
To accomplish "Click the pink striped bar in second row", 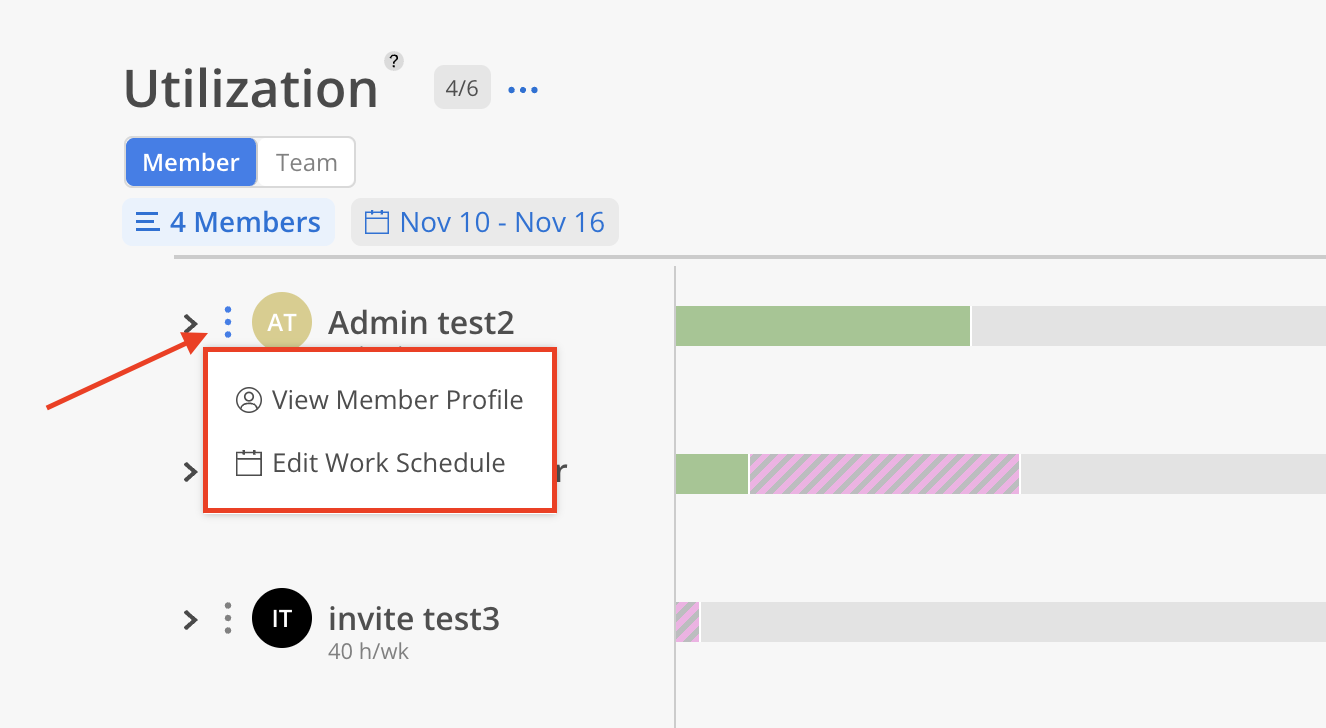I will click(x=884, y=474).
